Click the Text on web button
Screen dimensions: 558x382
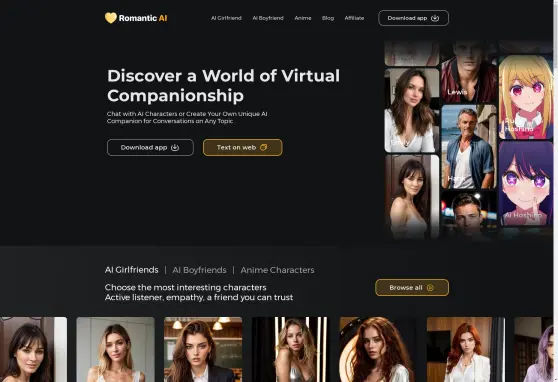[243, 147]
